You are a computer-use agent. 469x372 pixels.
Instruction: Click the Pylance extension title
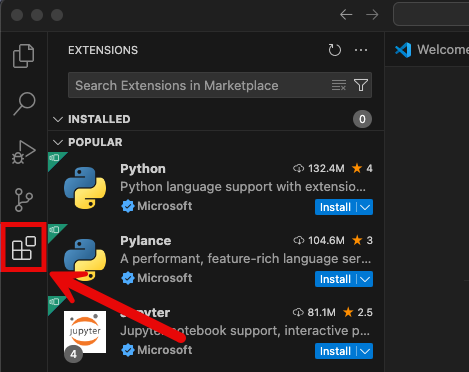pos(146,241)
